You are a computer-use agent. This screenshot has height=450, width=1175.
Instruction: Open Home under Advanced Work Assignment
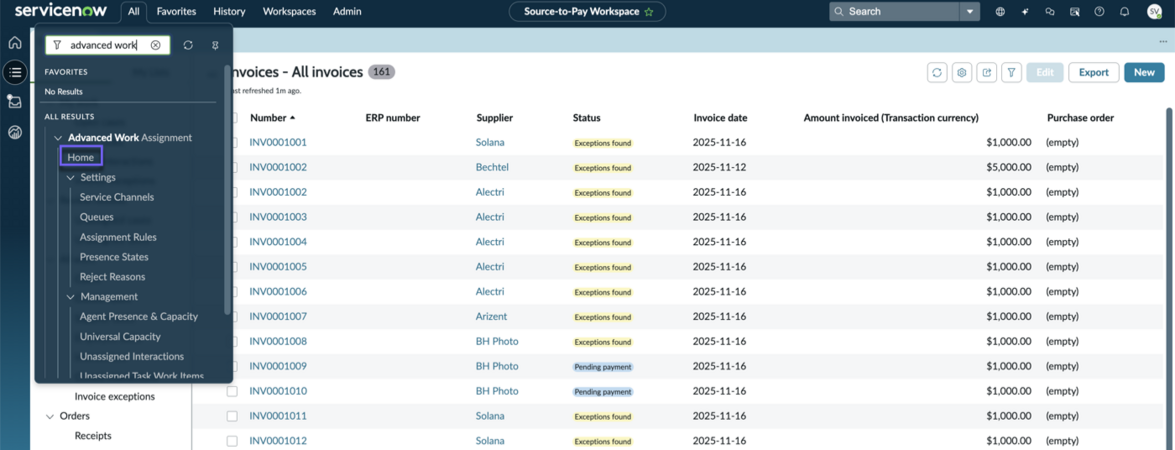coord(81,157)
